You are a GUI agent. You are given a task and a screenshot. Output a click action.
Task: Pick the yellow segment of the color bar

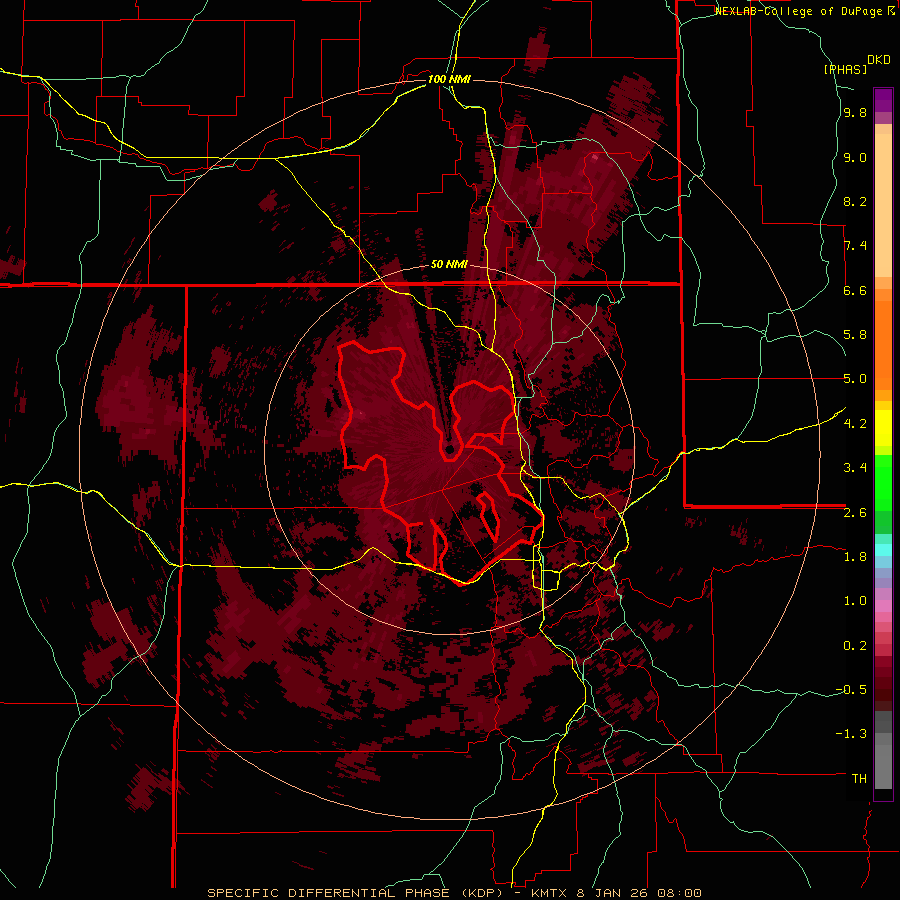[883, 428]
